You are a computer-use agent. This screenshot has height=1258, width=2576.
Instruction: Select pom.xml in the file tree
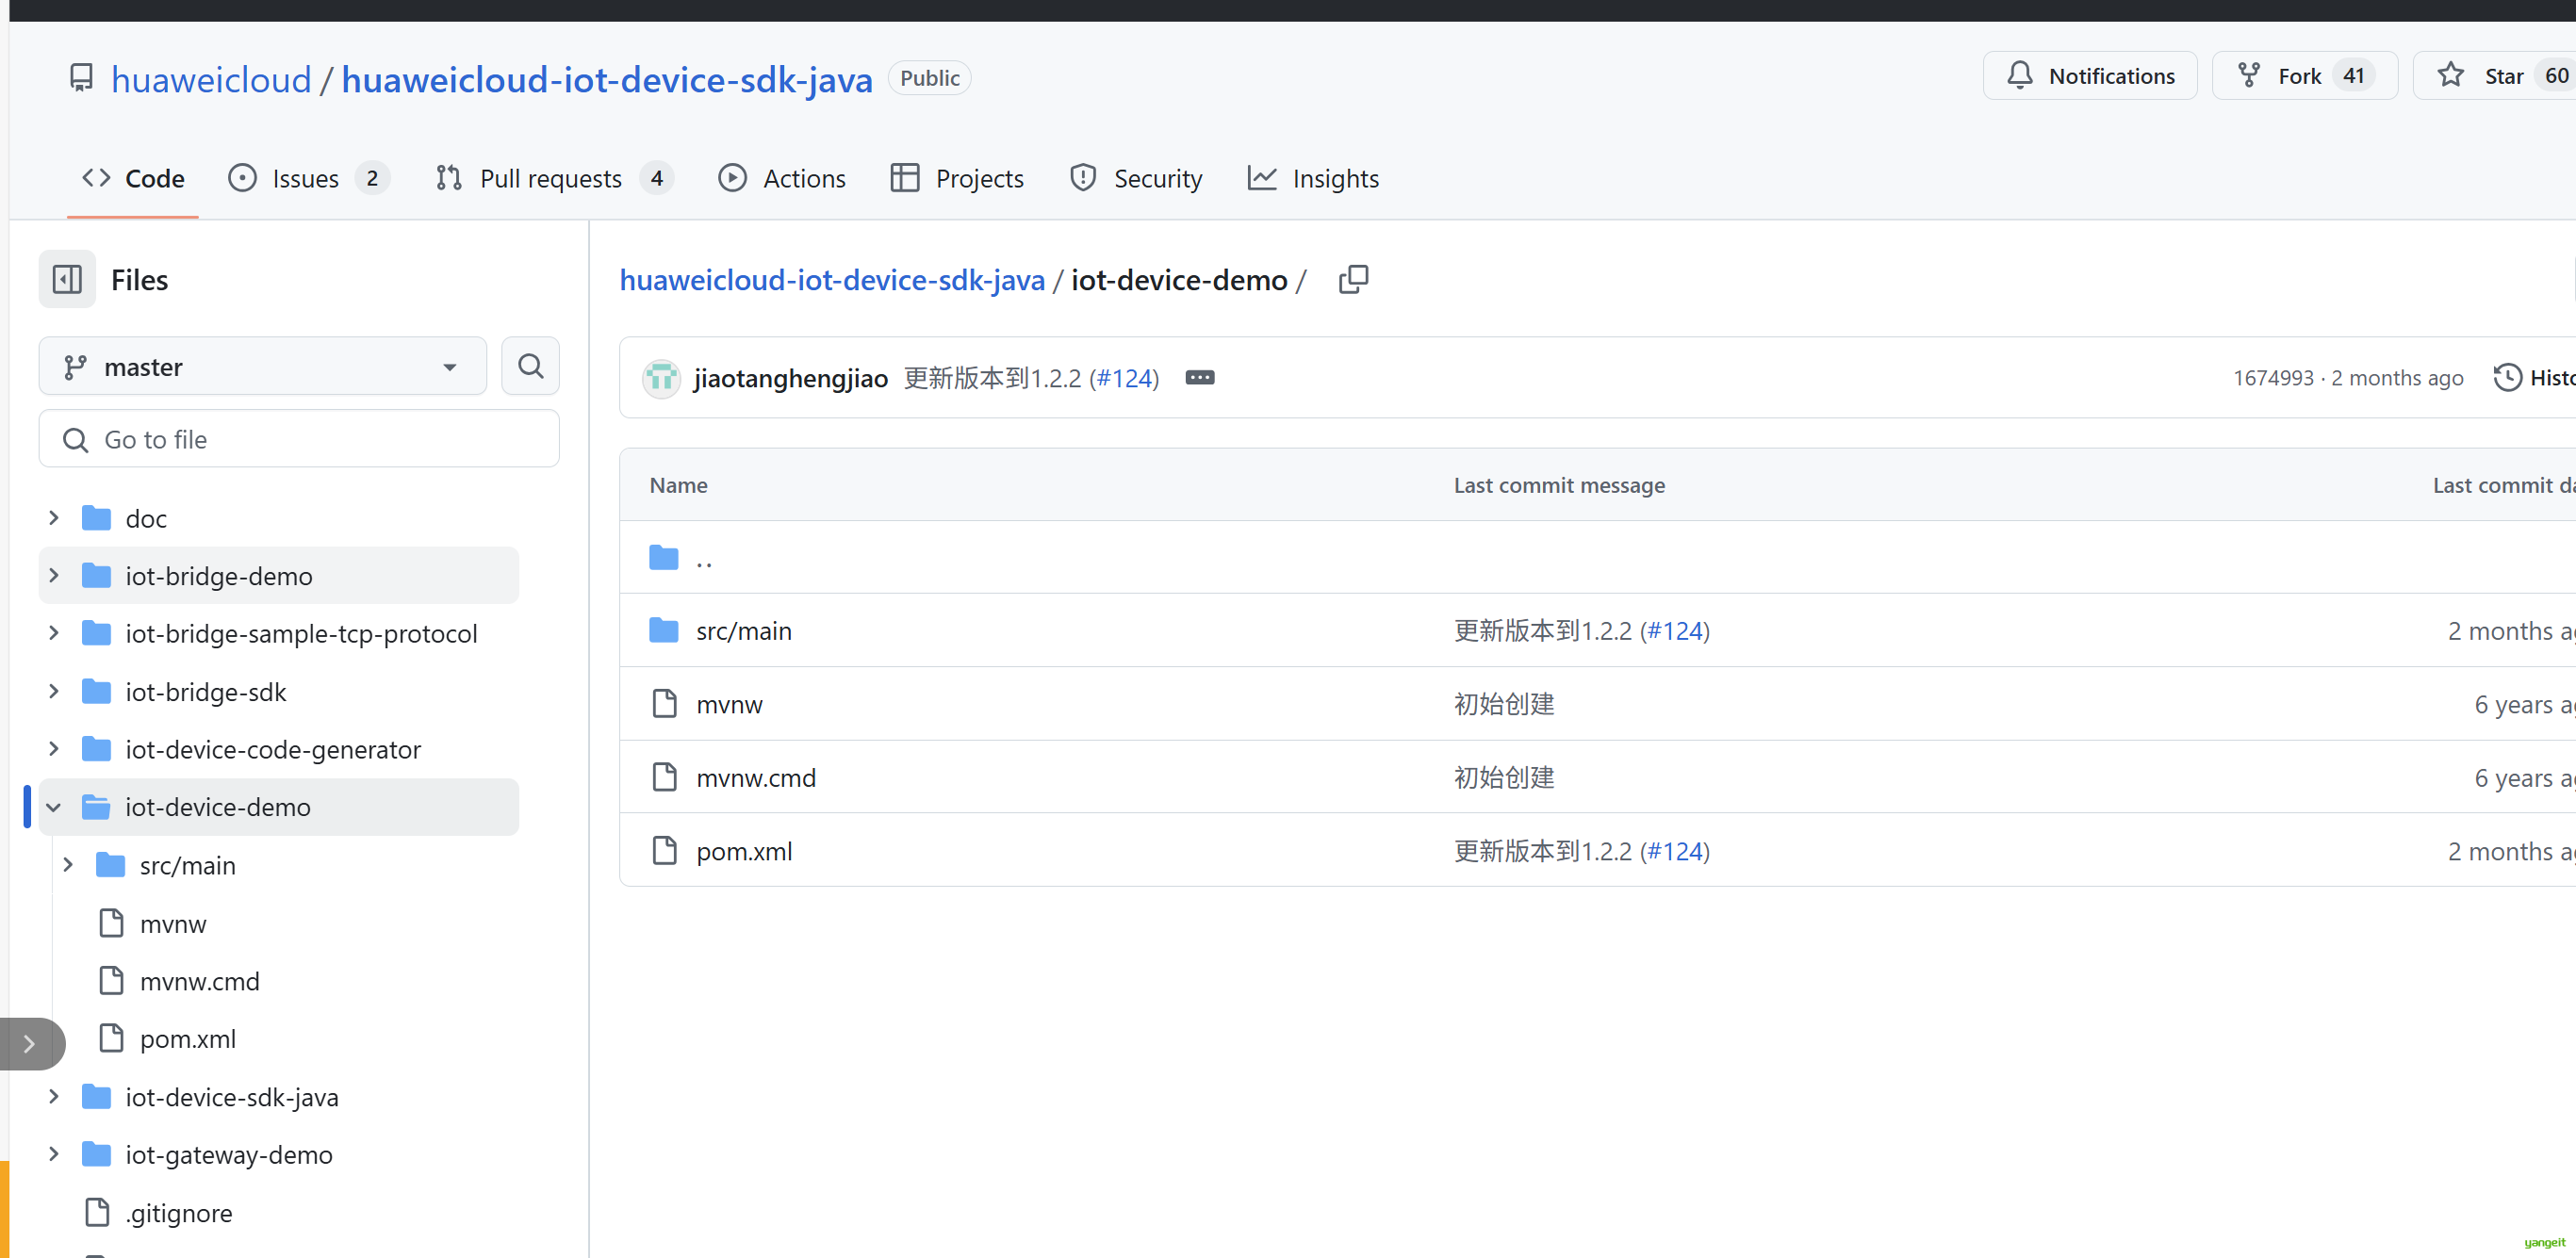188,1038
